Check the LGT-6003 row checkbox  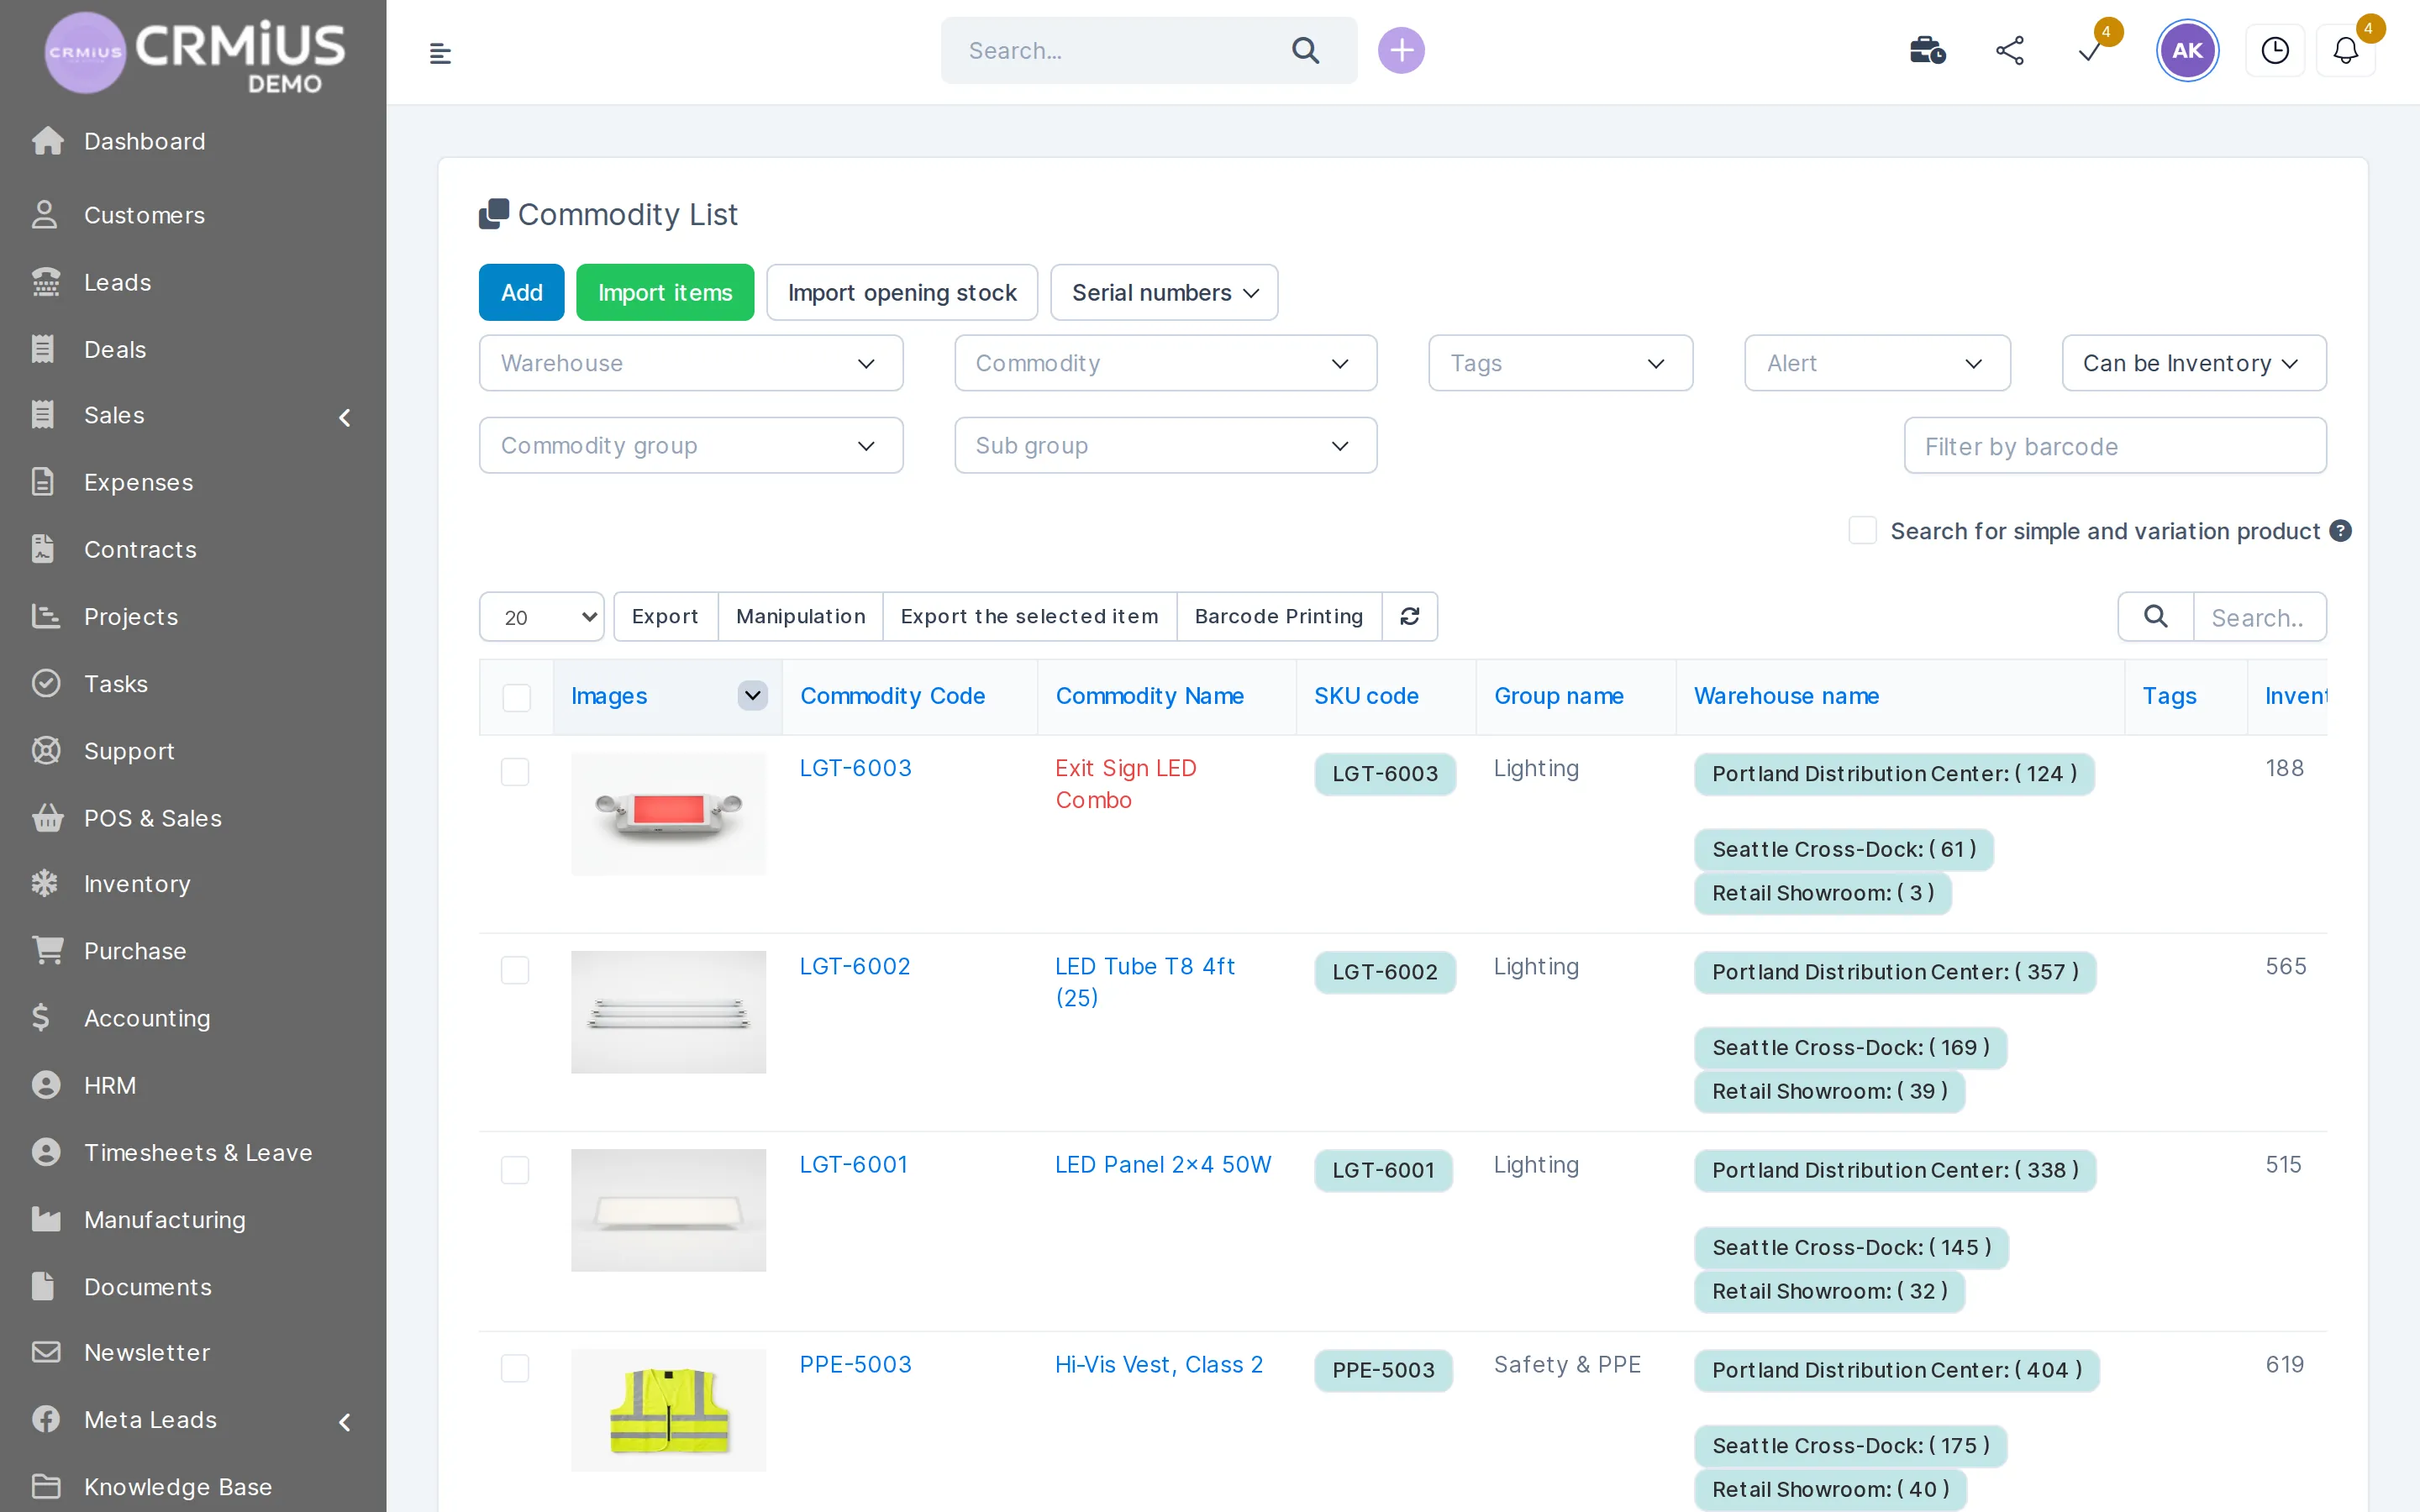coord(515,771)
